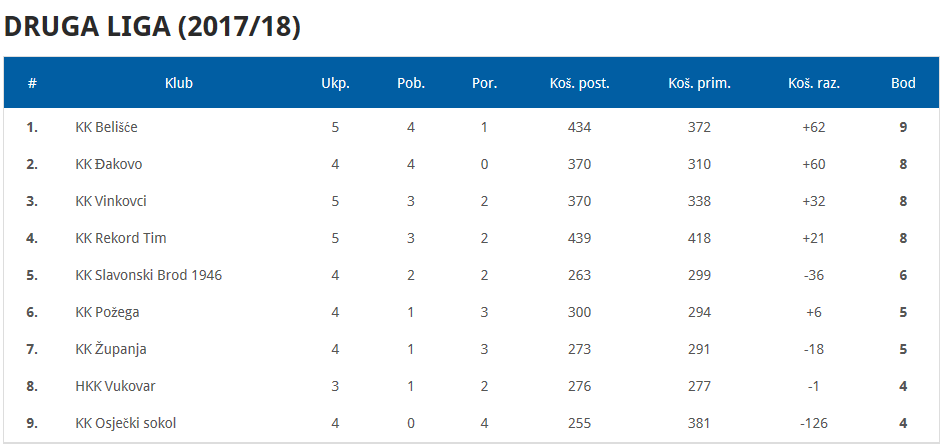Open KK Slavonski Brod 1946 entry
The image size is (942, 446).
coord(149,275)
